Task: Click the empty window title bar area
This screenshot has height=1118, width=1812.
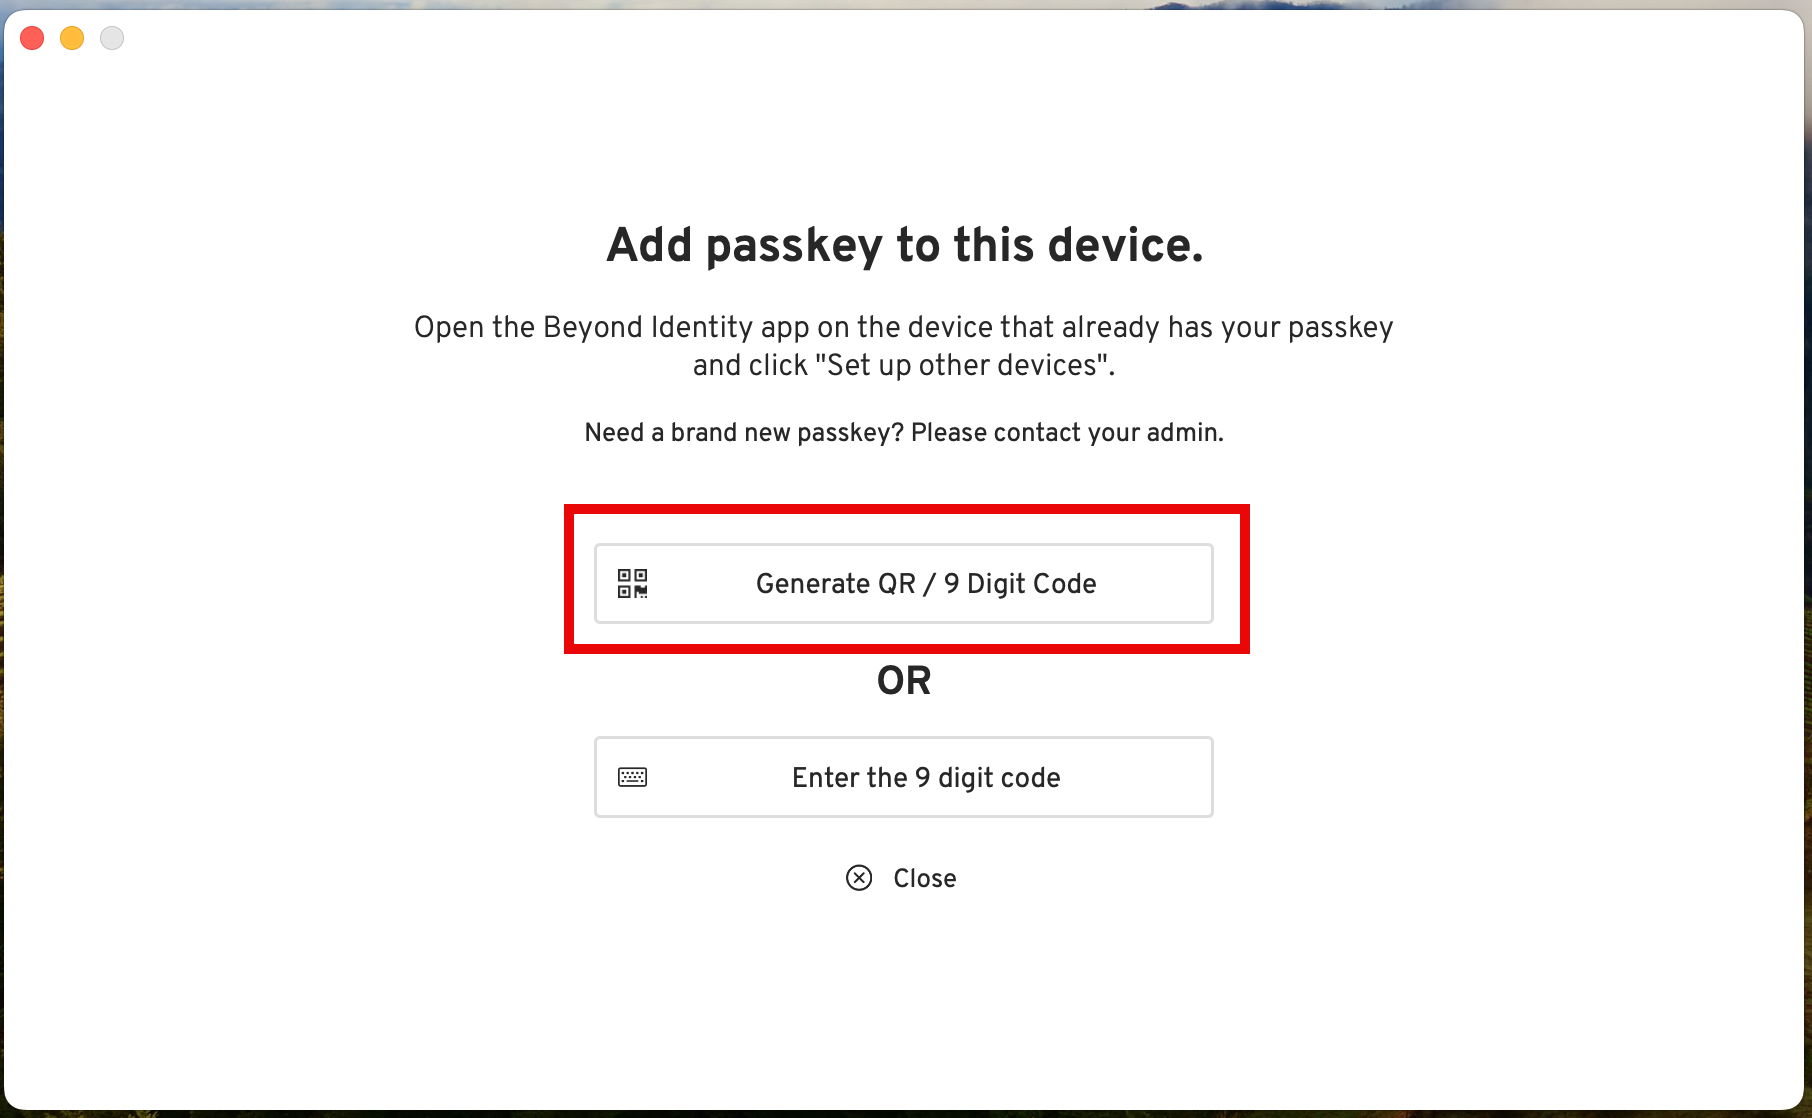Action: tap(900, 38)
